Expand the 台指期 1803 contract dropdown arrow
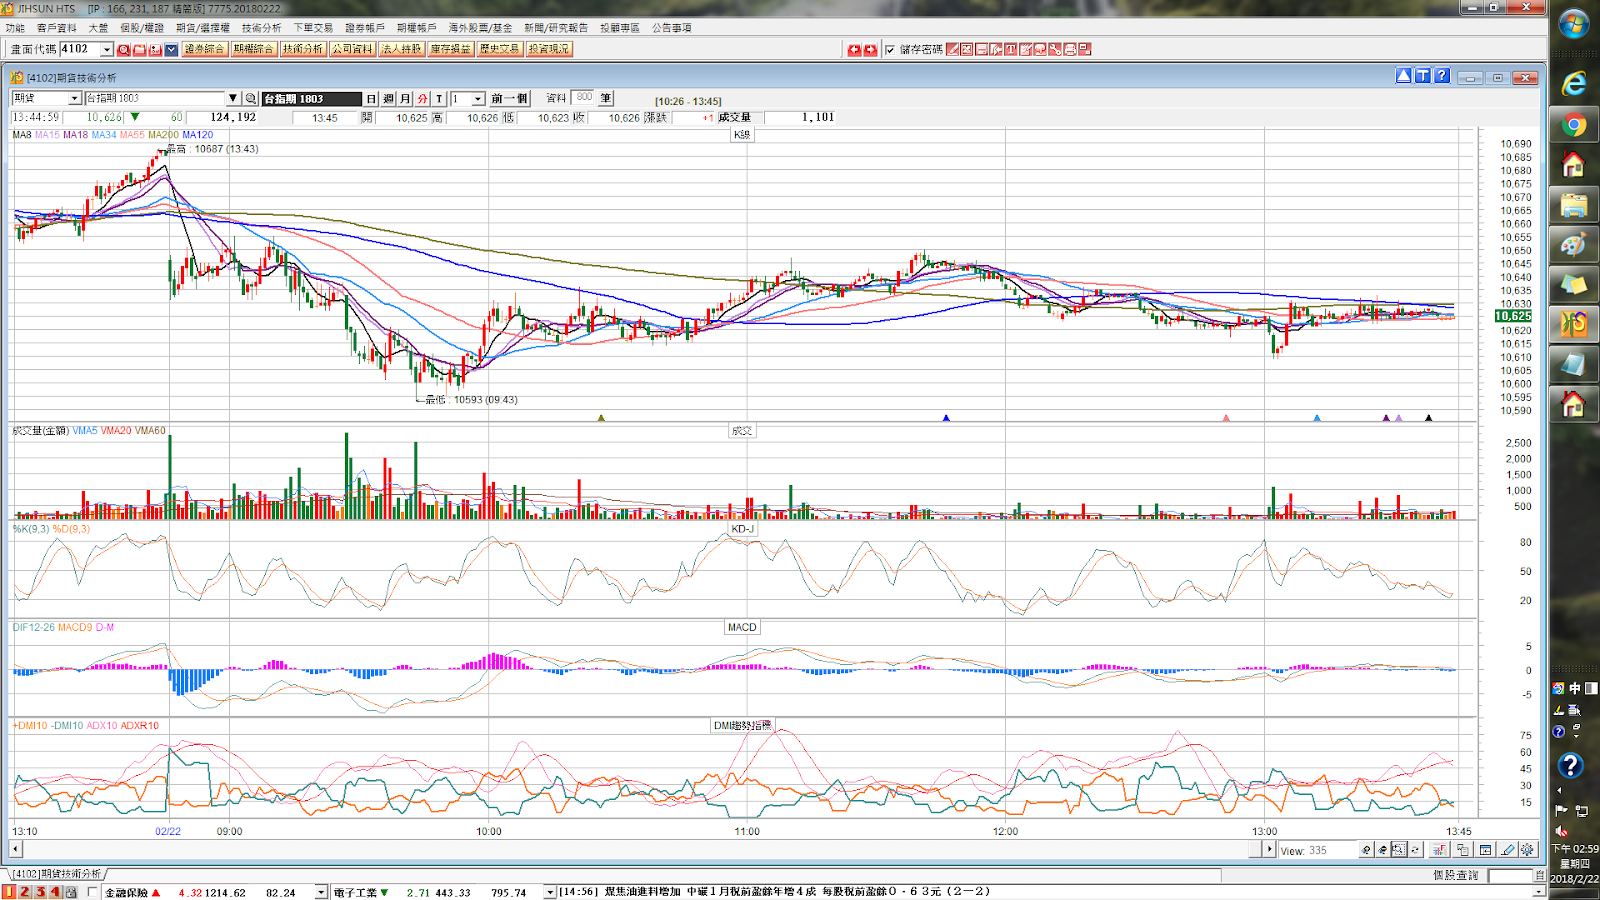 tap(233, 98)
